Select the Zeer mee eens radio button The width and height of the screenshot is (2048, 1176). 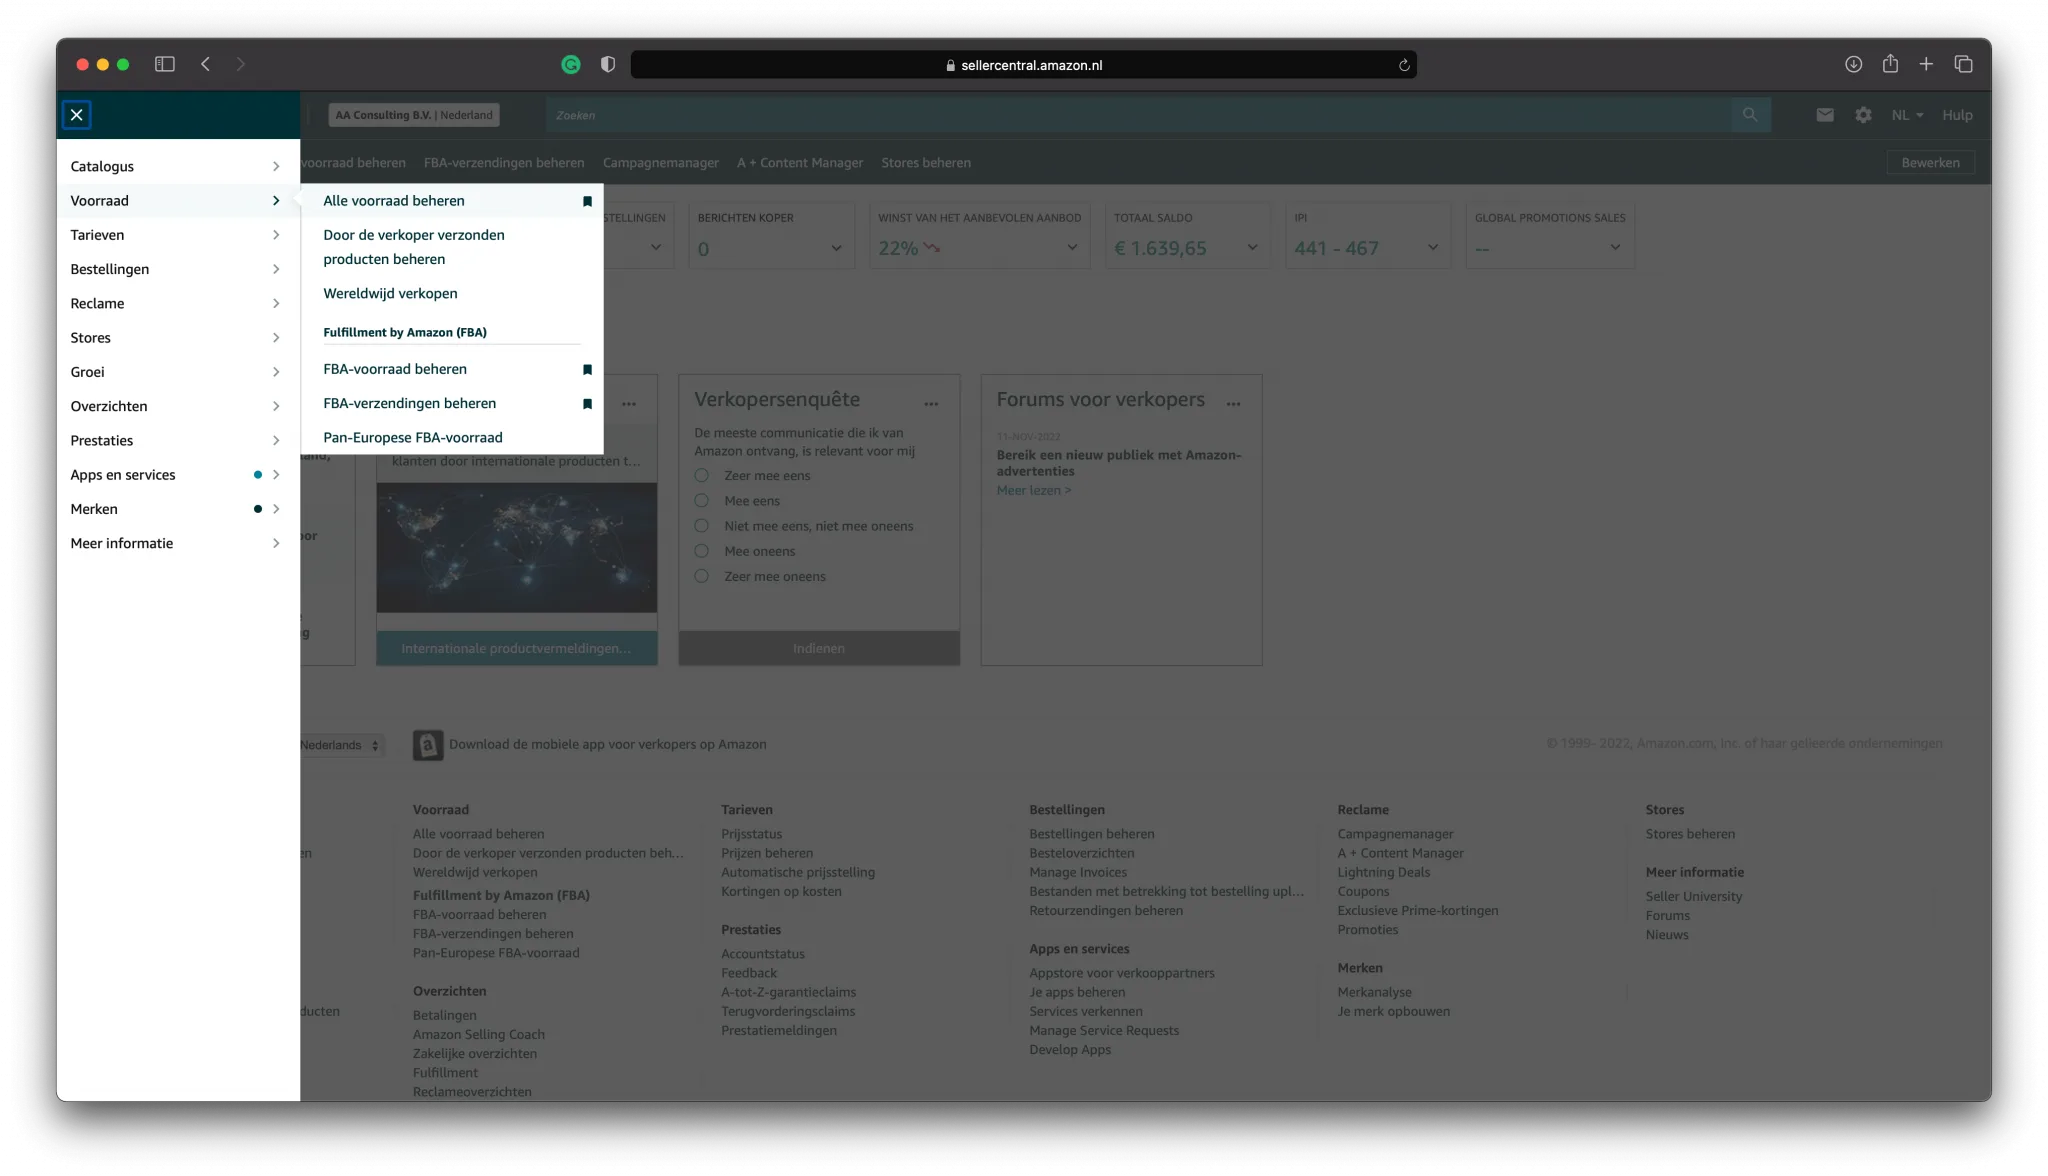702,476
